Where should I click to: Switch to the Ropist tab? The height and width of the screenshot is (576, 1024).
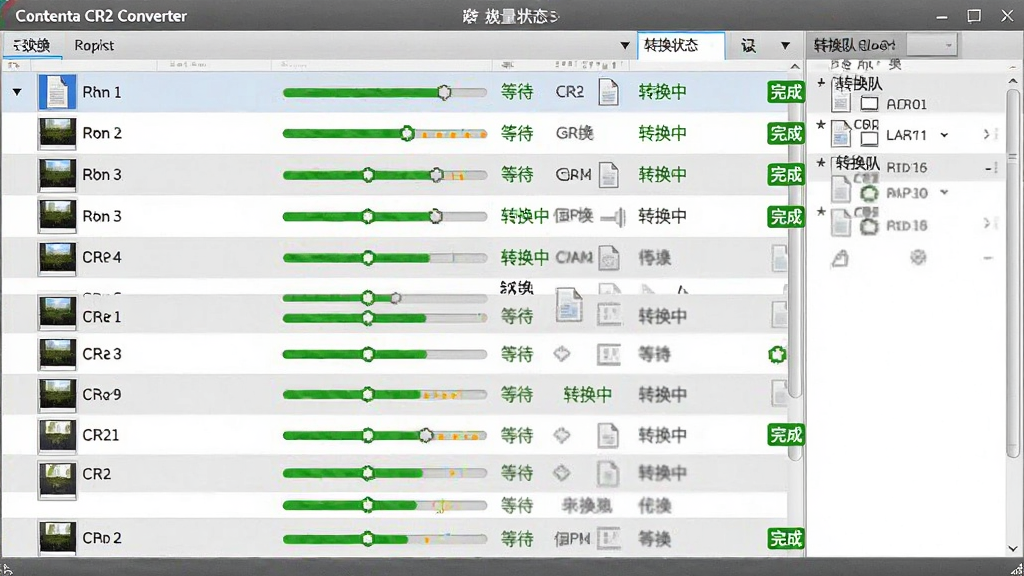(94, 46)
